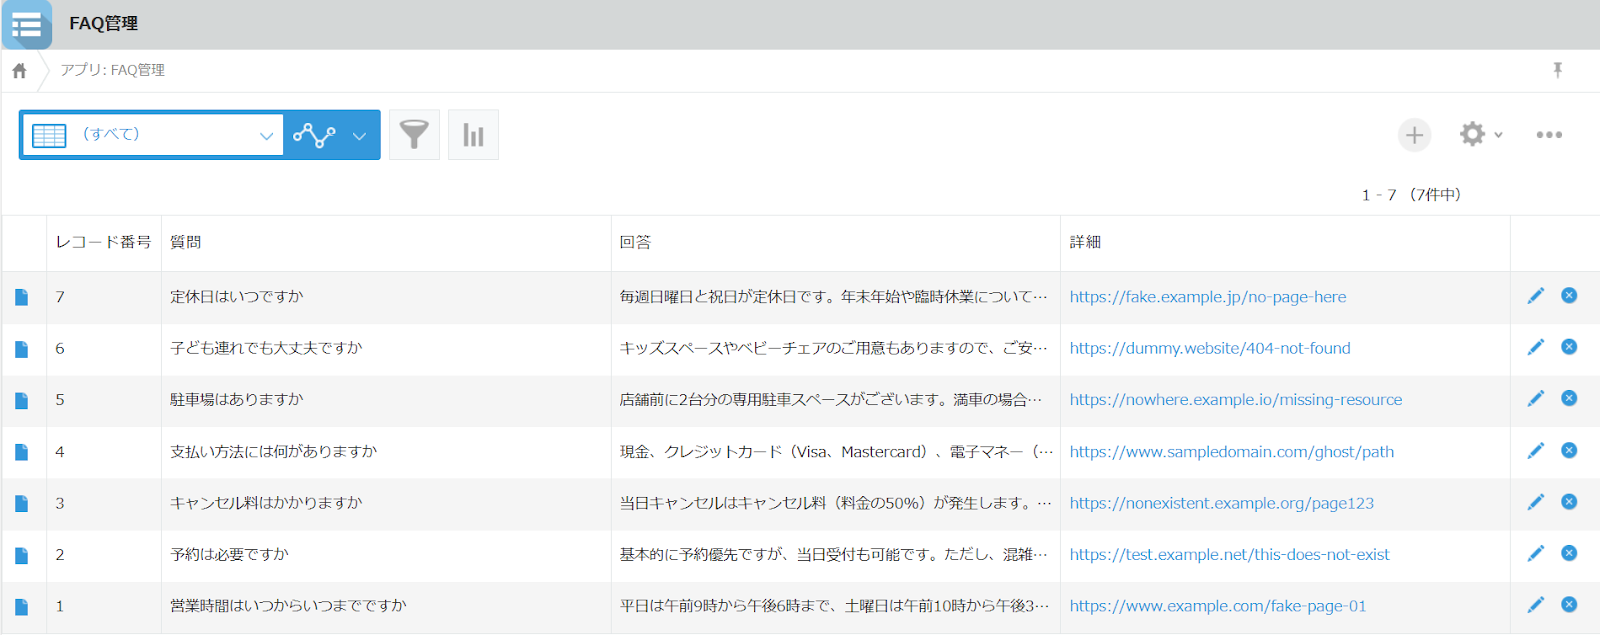Delete record 1 using the X icon

tap(1569, 604)
